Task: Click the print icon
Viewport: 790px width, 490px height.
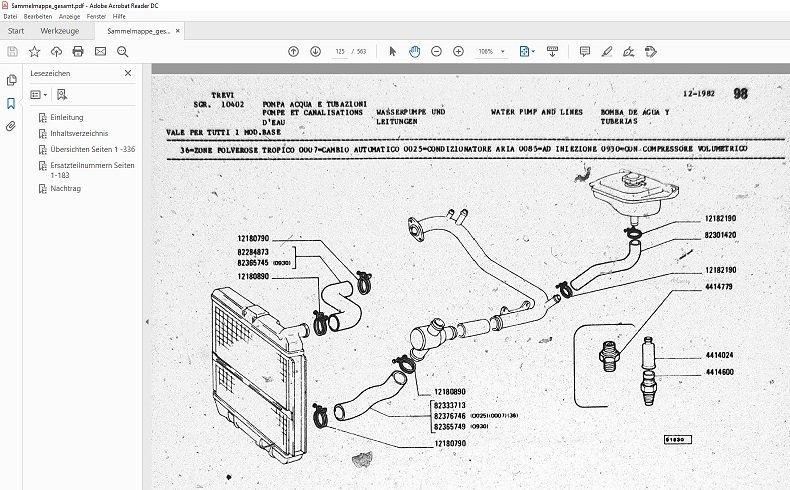Action: pos(79,51)
